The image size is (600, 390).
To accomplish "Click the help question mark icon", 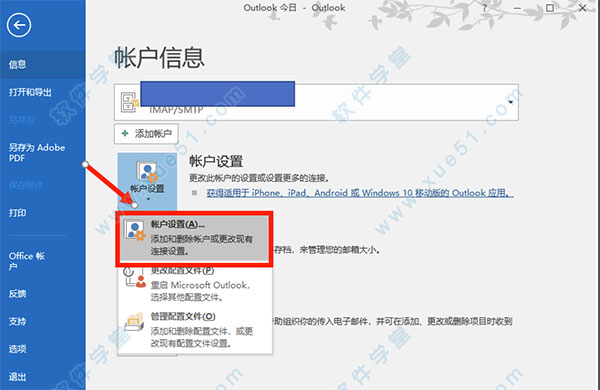I will pos(484,8).
